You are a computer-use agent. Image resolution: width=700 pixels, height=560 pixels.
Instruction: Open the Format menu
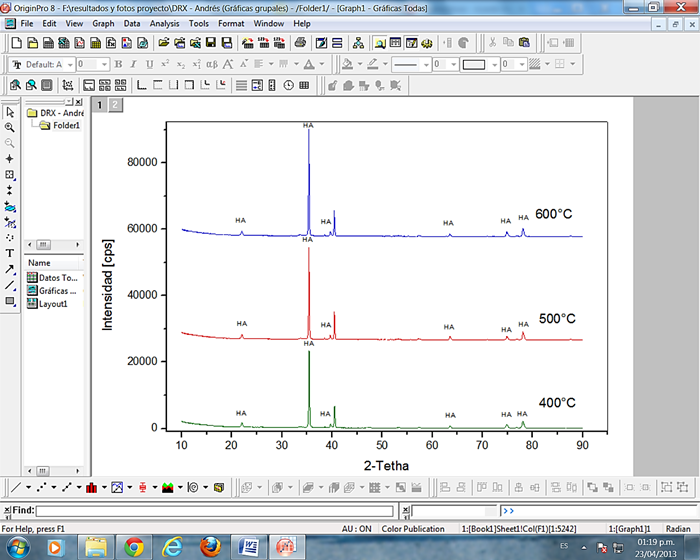point(231,22)
